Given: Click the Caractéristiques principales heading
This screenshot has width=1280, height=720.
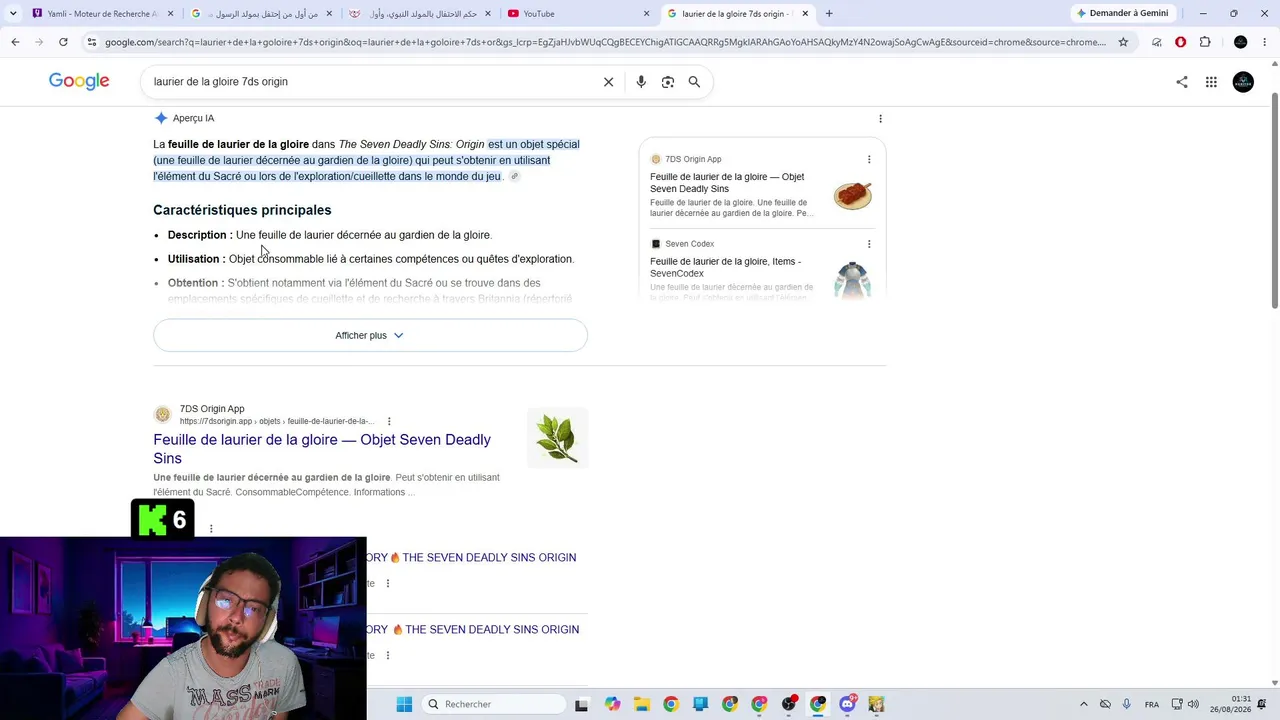Looking at the screenshot, I should (x=242, y=210).
